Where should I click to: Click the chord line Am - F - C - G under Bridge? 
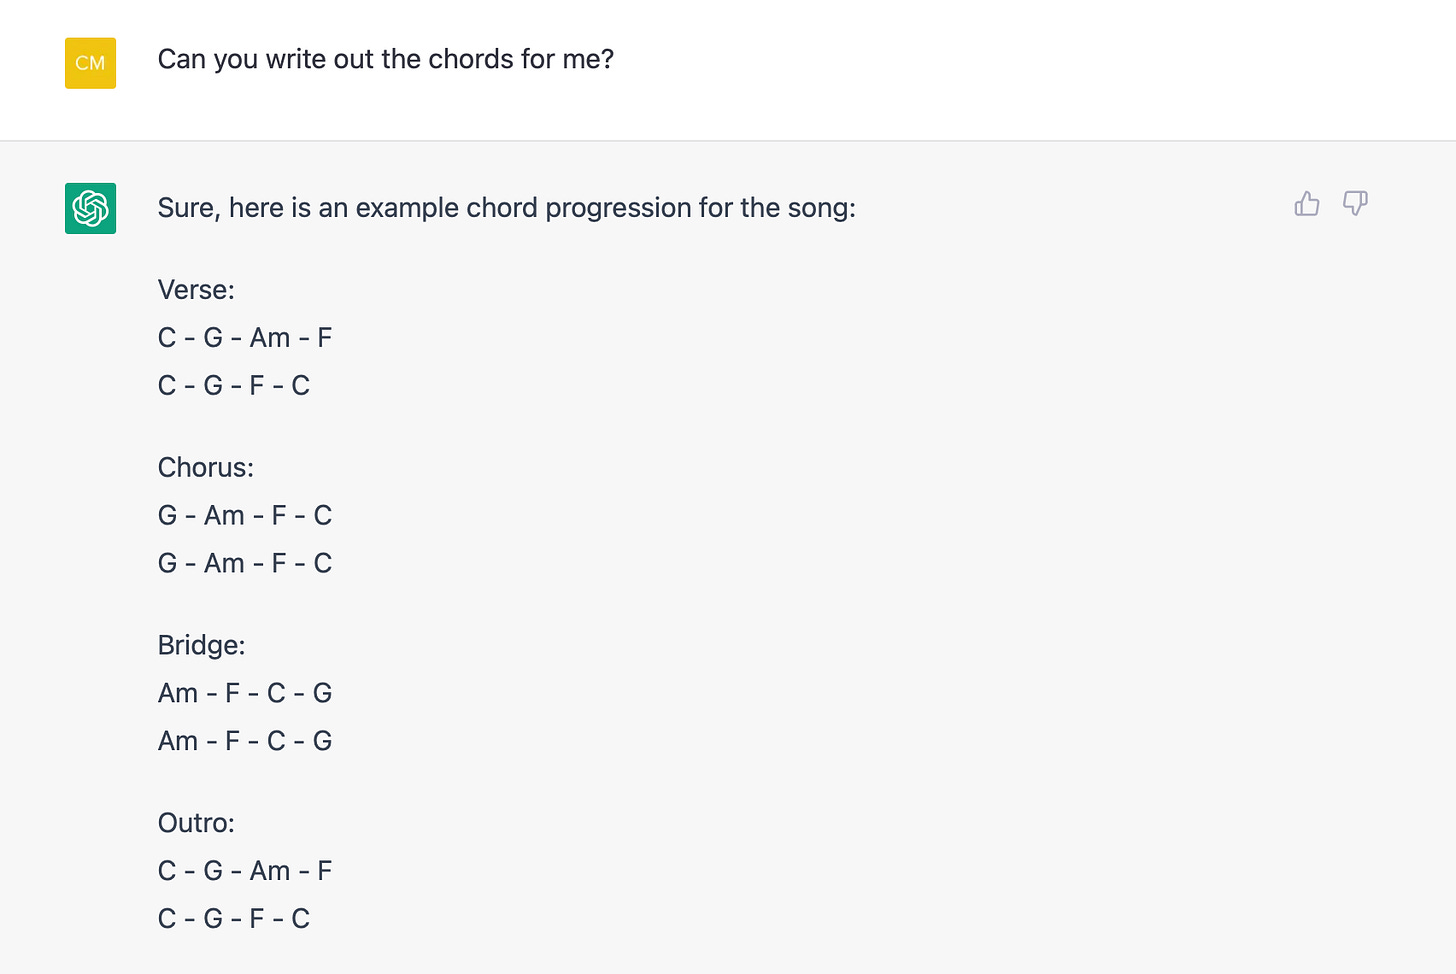245,692
